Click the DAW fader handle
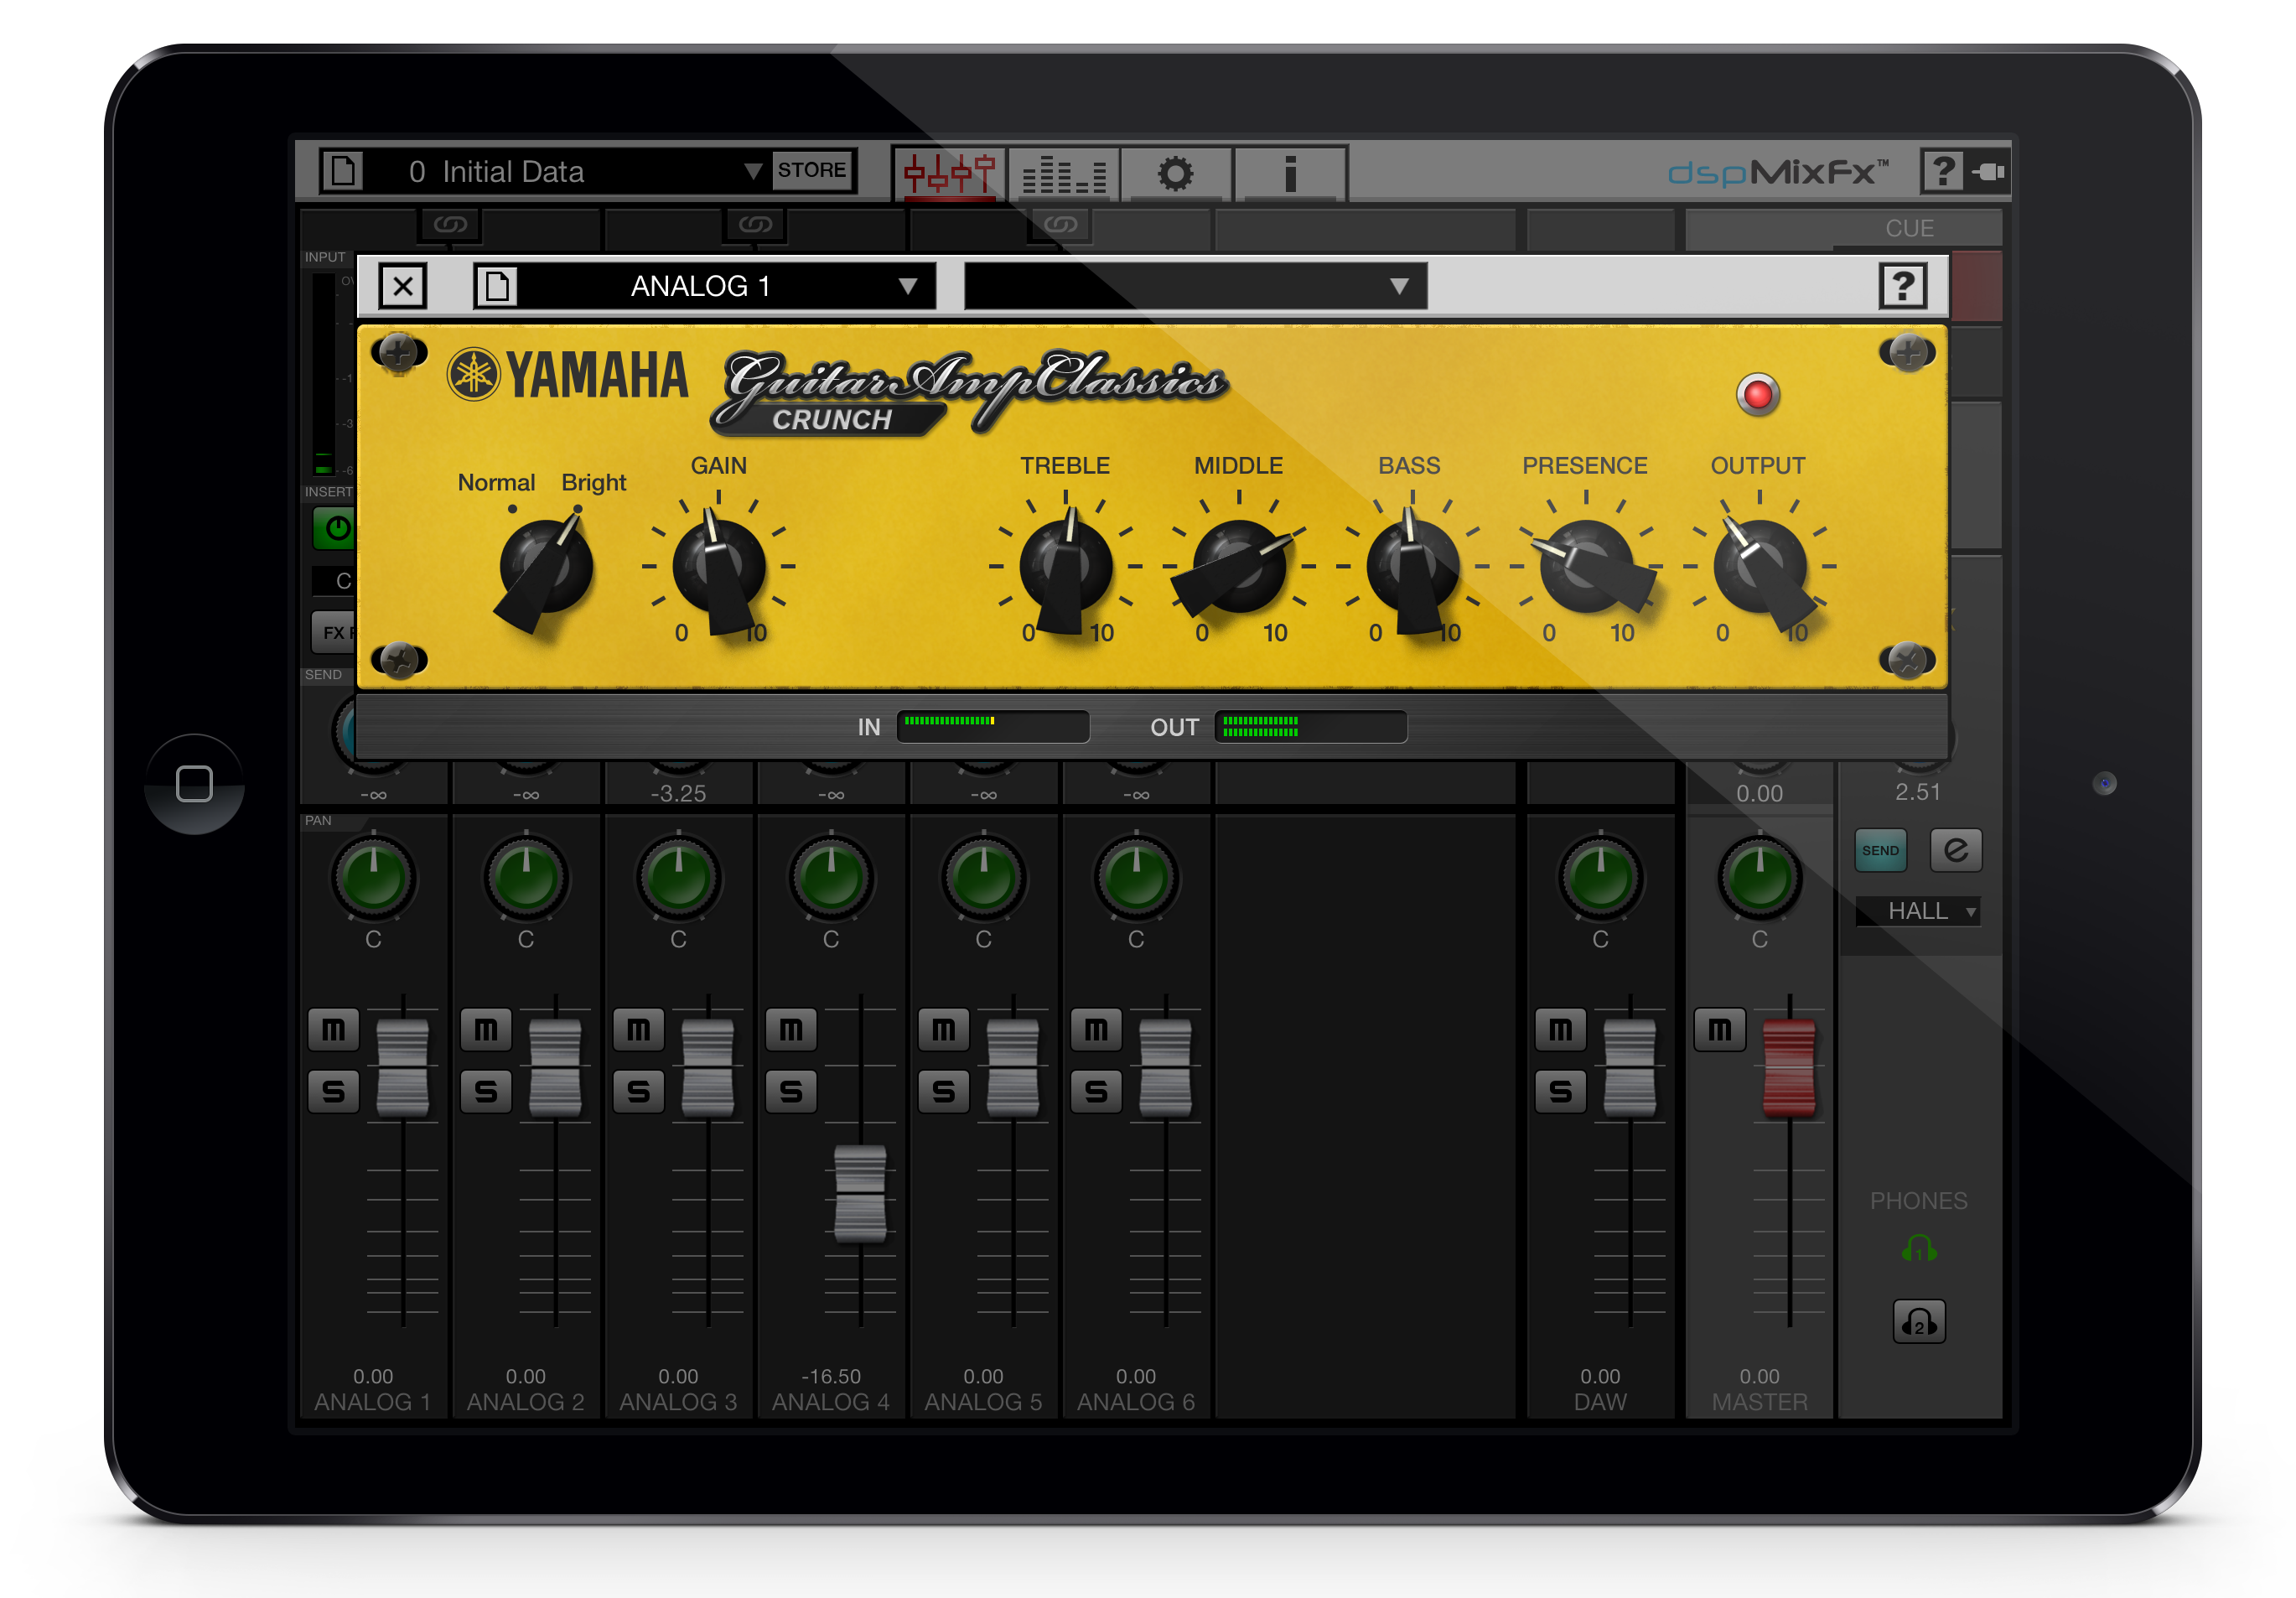 coord(1630,1068)
